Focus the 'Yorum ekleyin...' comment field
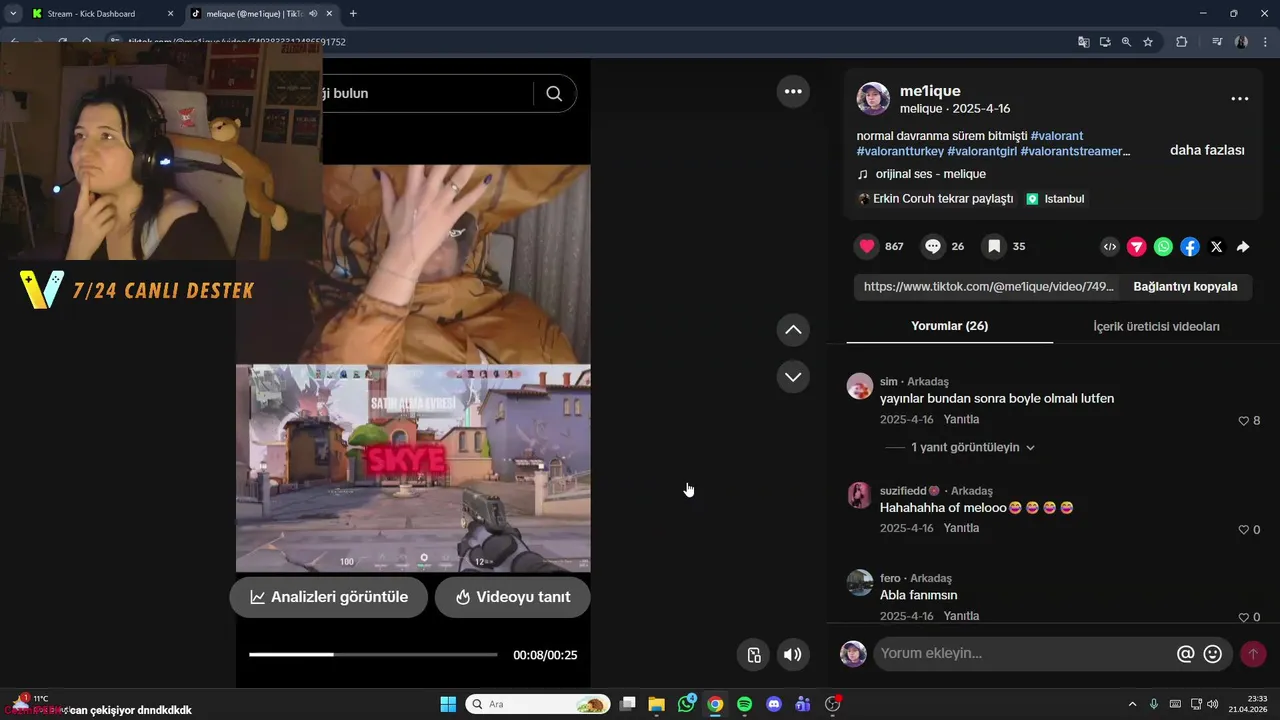1280x720 pixels. click(x=1025, y=654)
